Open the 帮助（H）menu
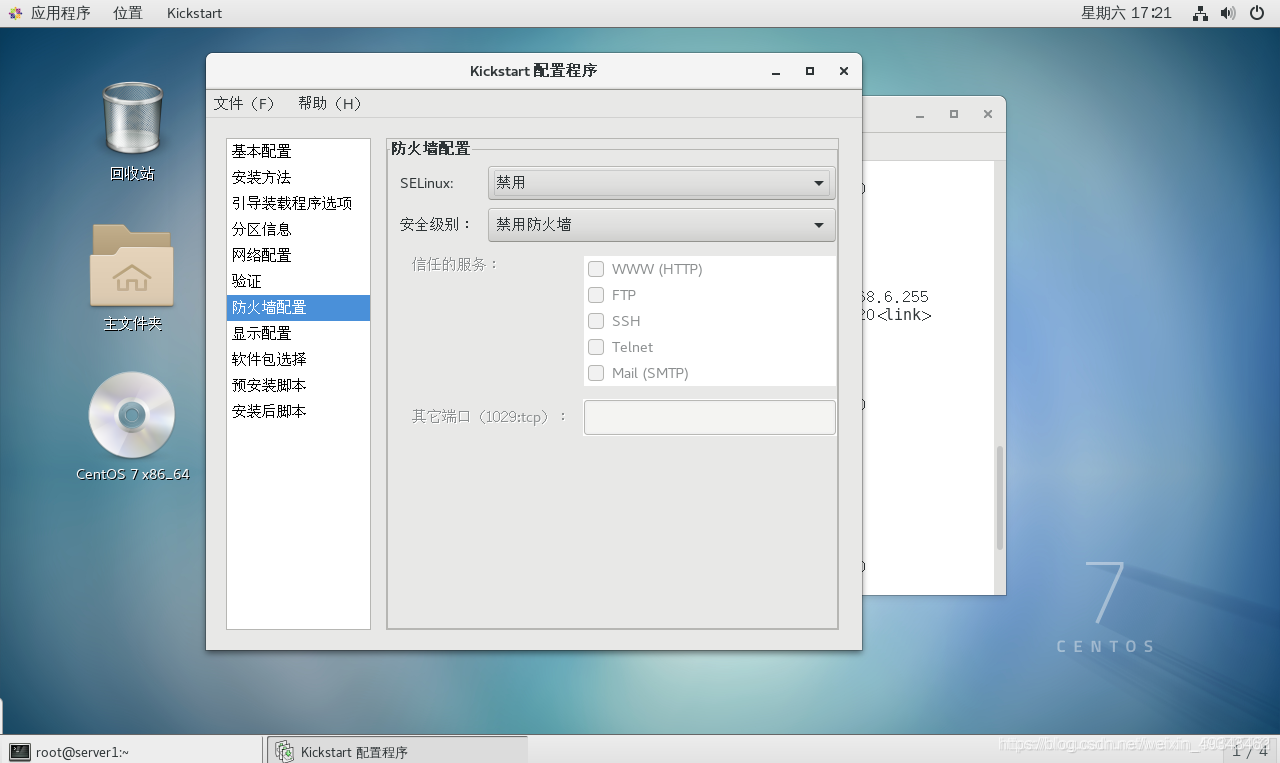Viewport: 1280px width, 763px height. point(330,103)
